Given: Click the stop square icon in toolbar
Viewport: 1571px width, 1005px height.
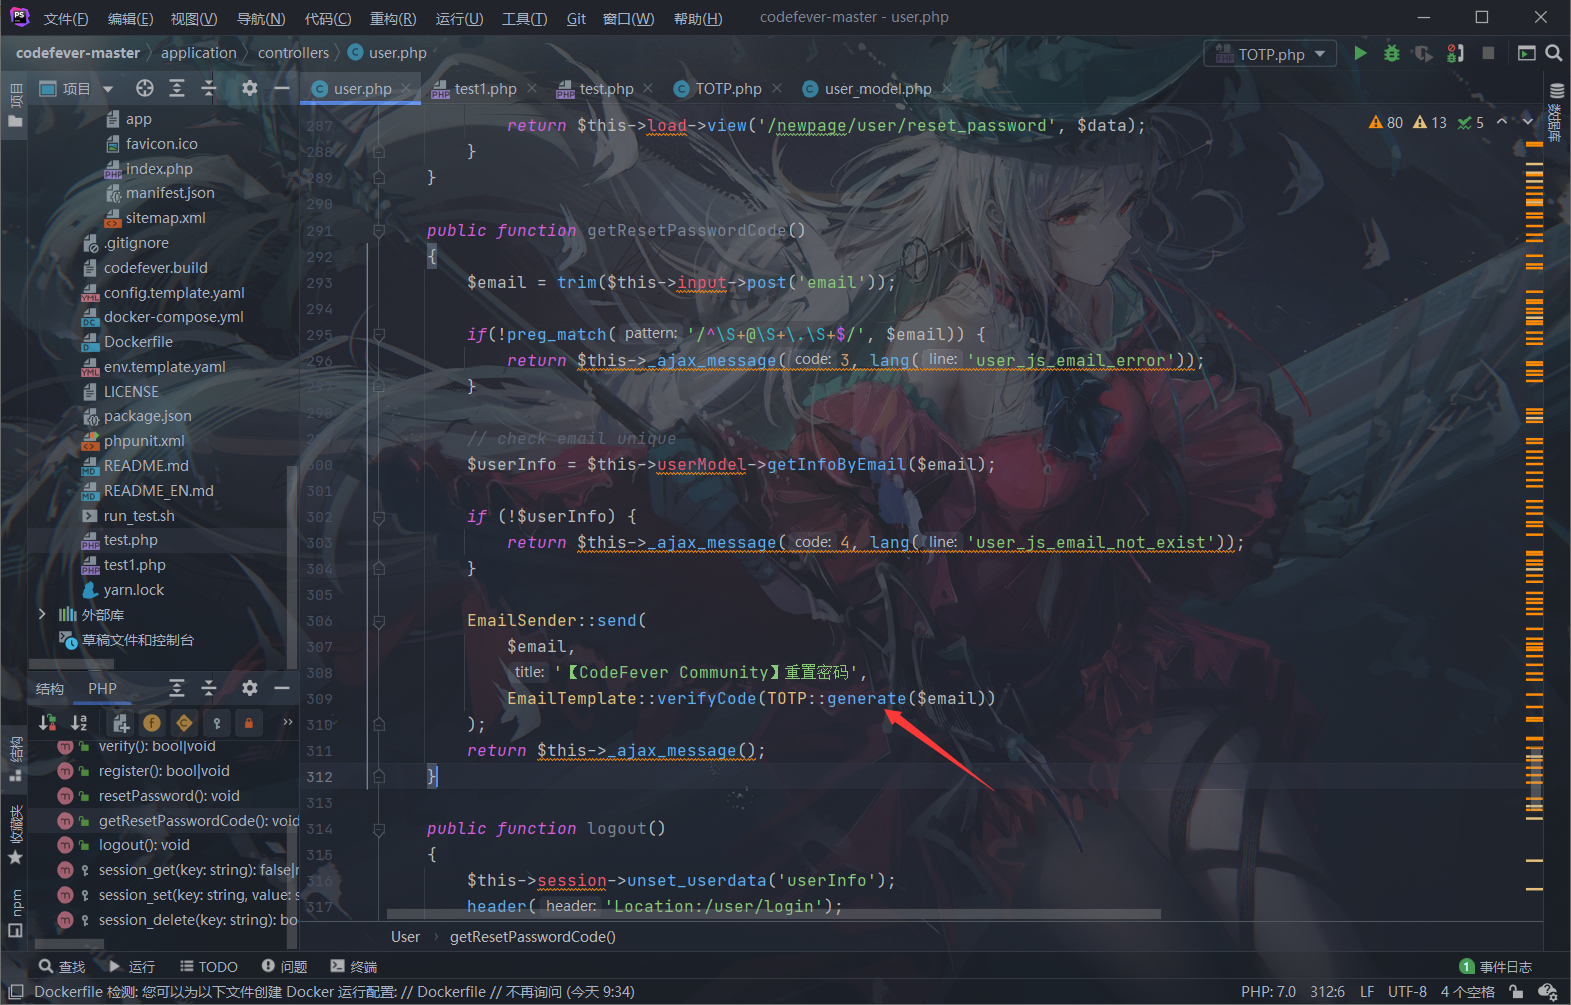Looking at the screenshot, I should [1488, 53].
